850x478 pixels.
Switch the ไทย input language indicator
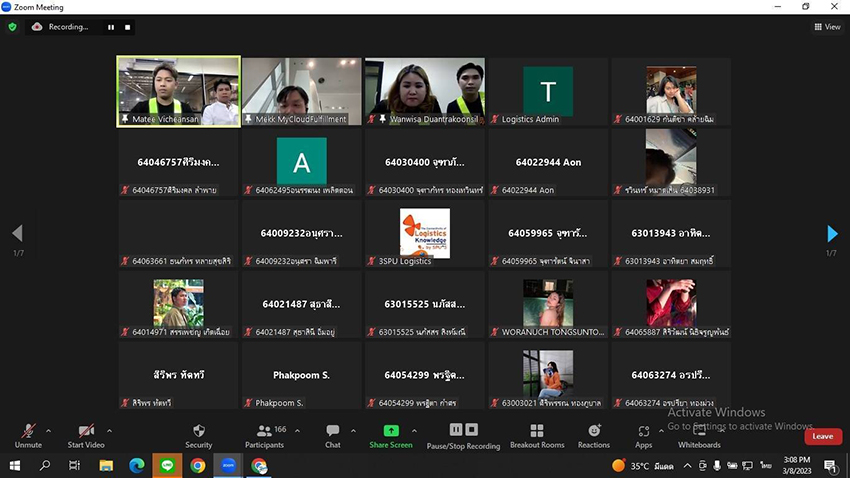[x=765, y=466]
